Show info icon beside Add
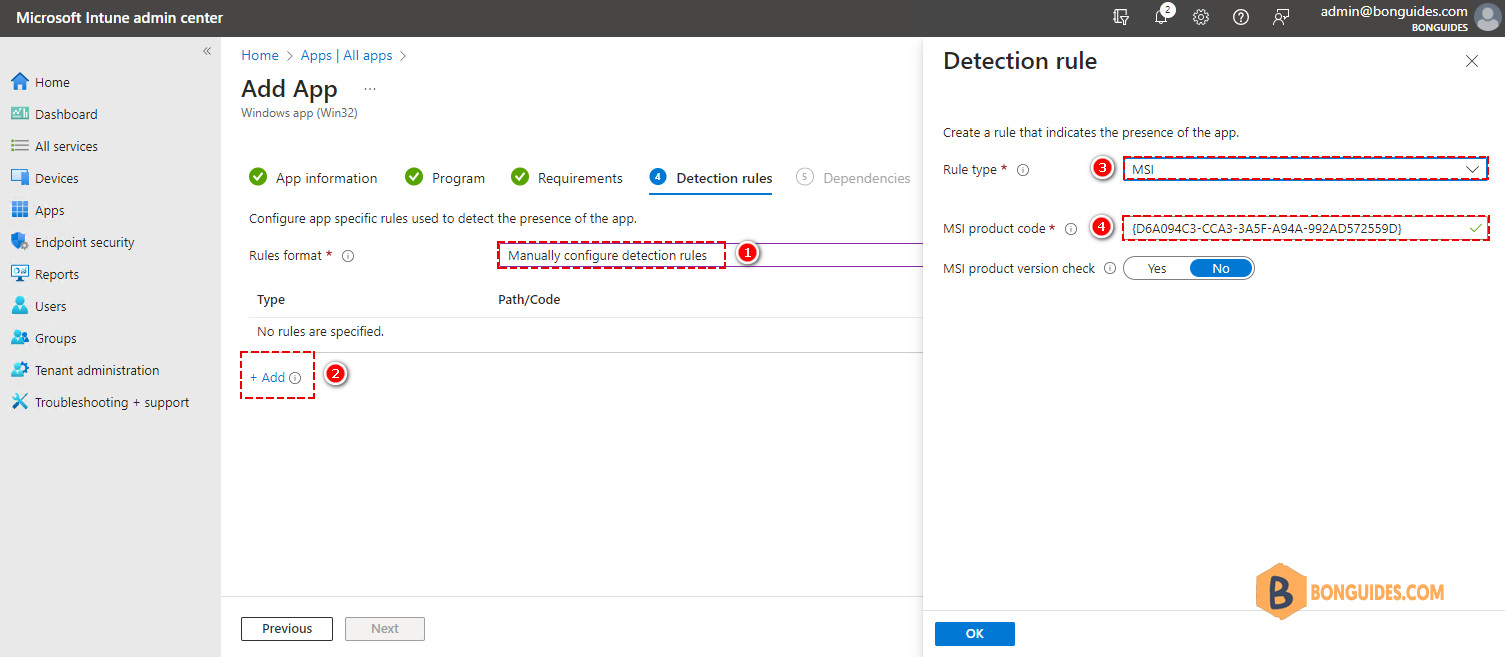 coord(295,378)
